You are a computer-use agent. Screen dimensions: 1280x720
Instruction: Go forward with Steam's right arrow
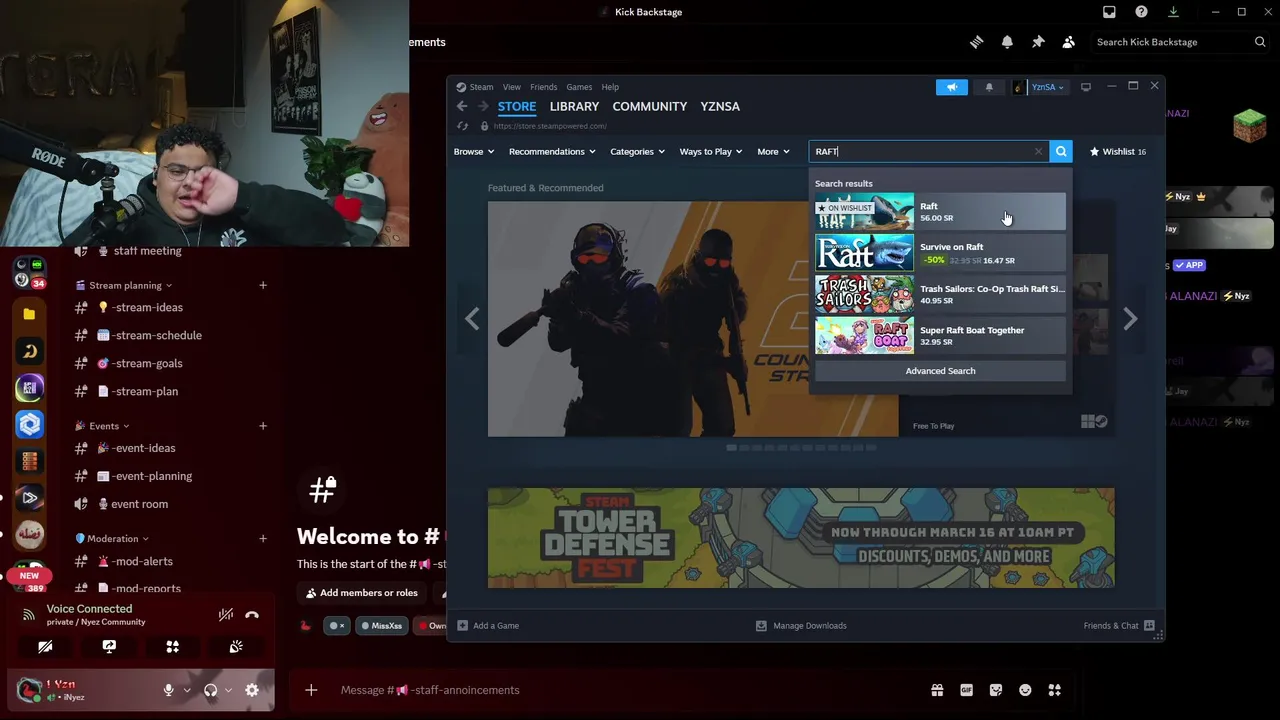tap(483, 106)
